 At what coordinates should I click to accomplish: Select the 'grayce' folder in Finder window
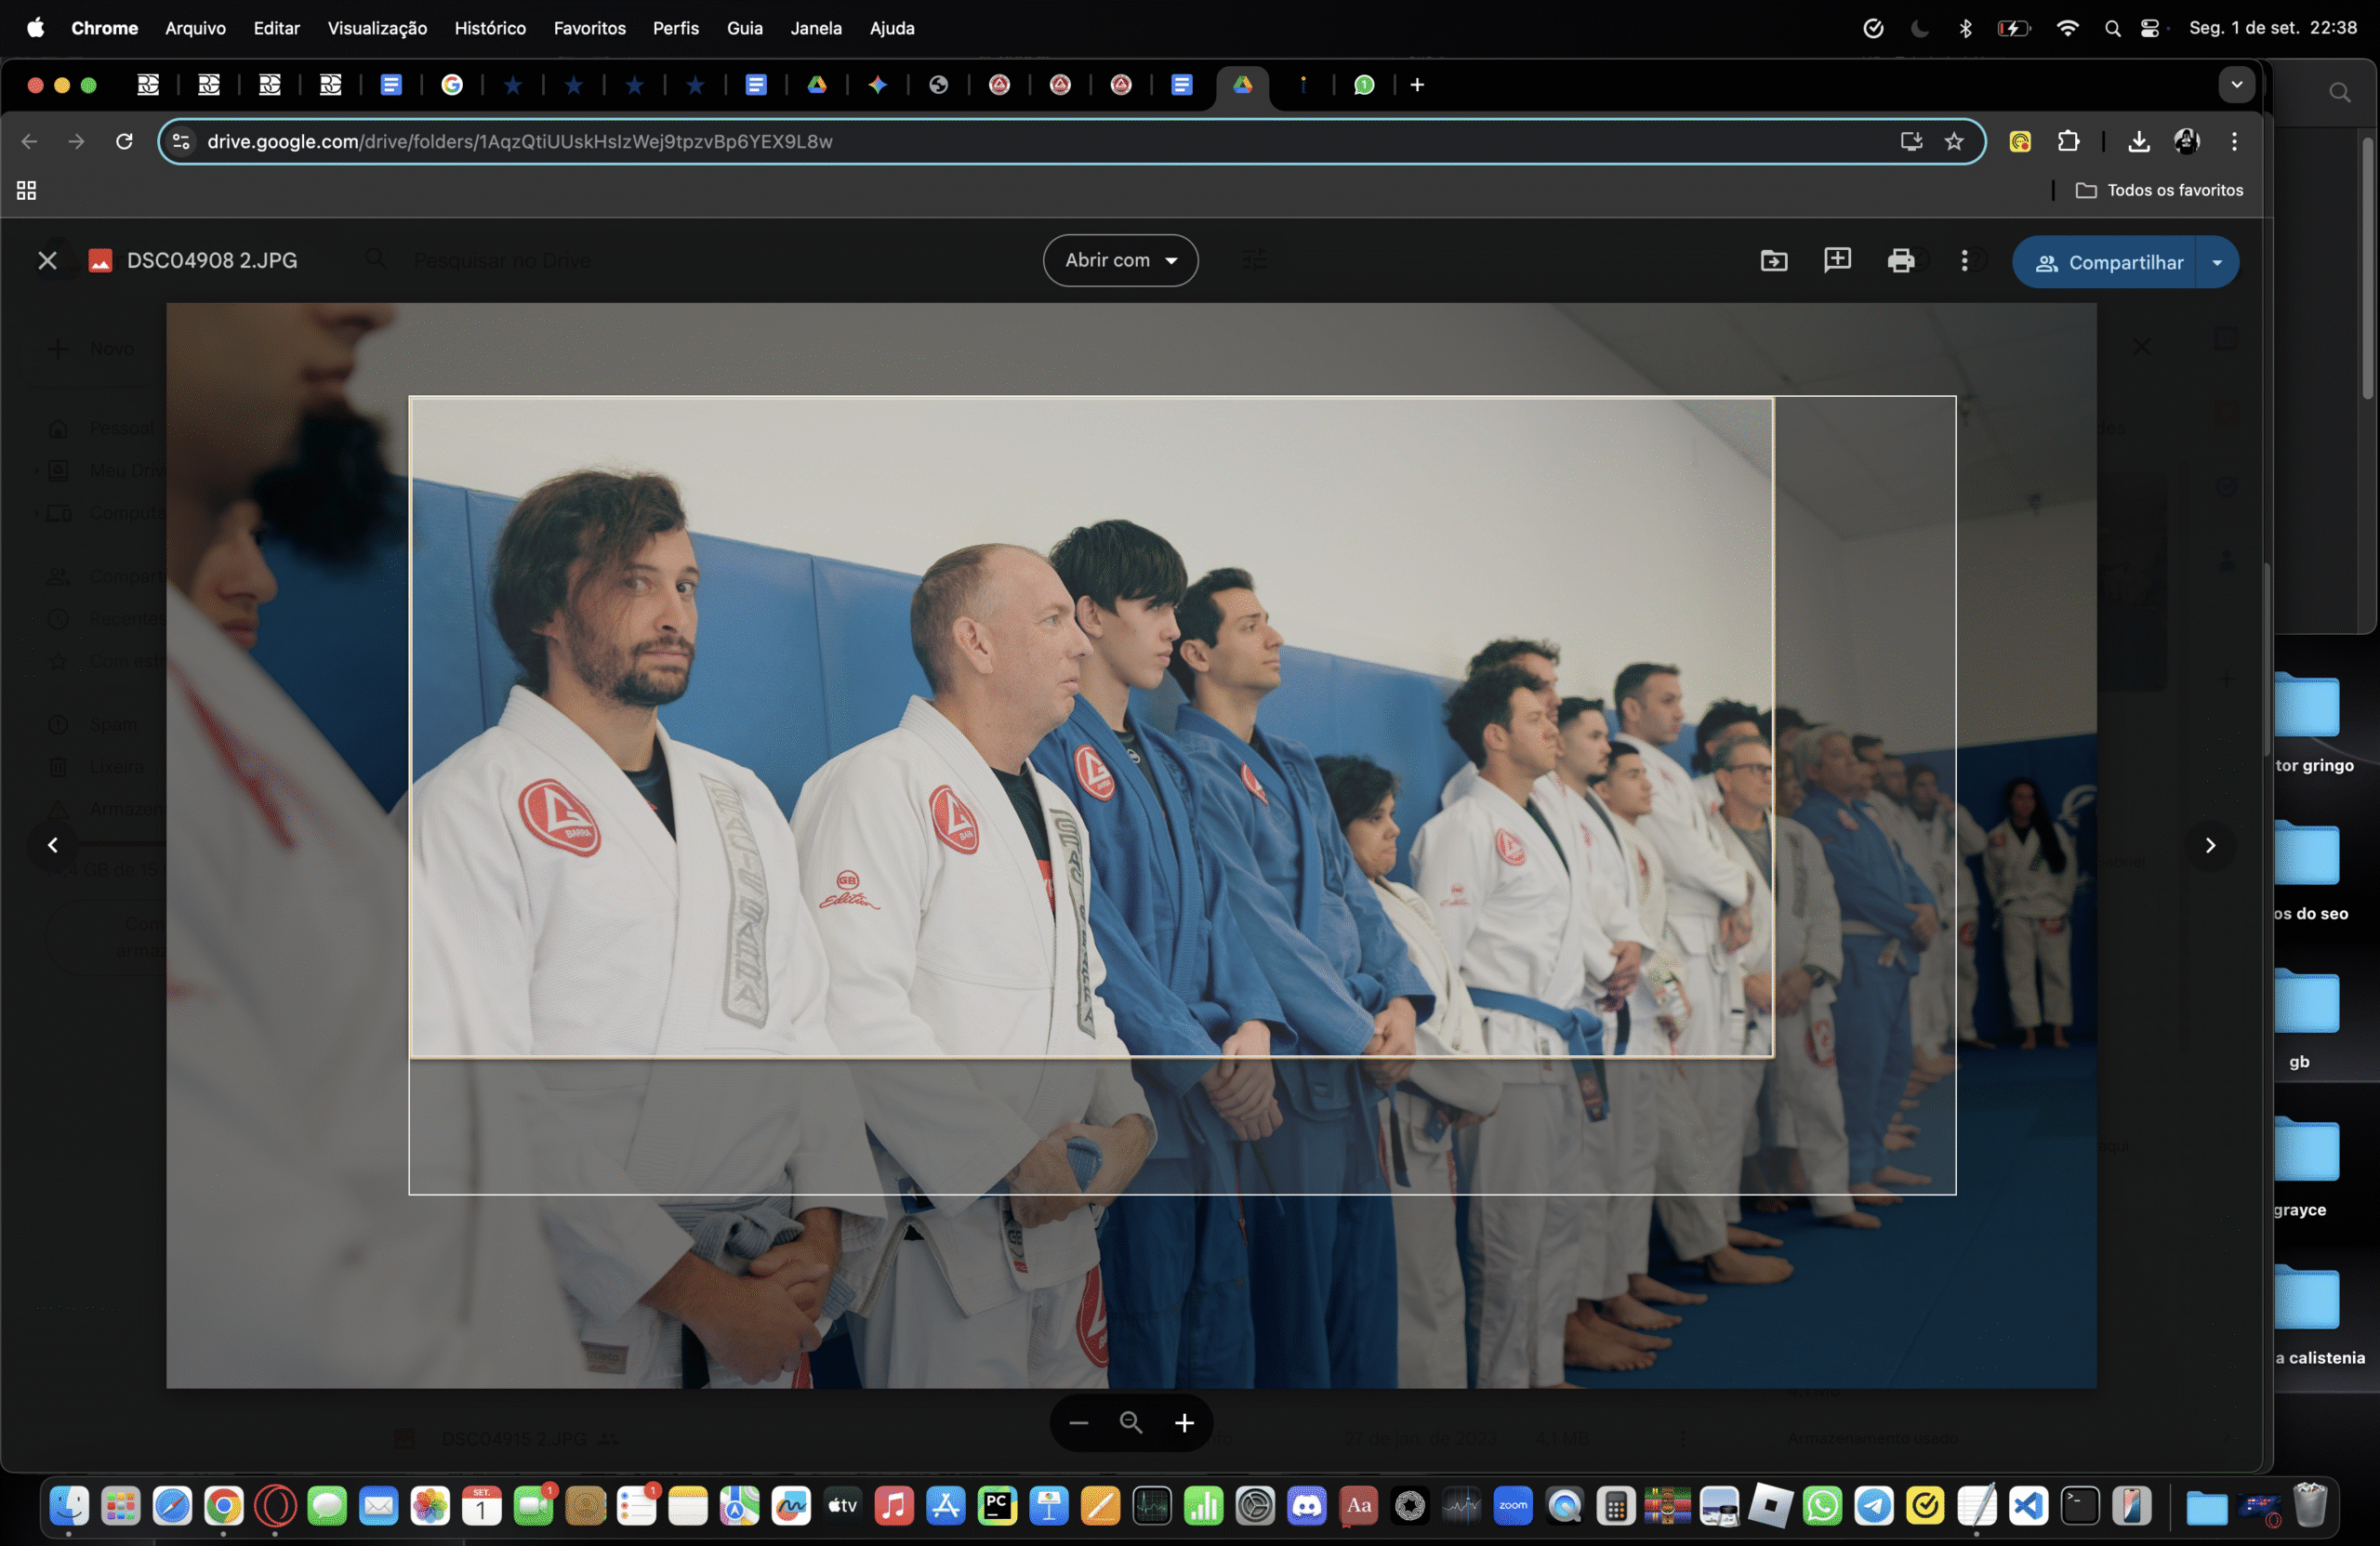click(x=2305, y=1166)
